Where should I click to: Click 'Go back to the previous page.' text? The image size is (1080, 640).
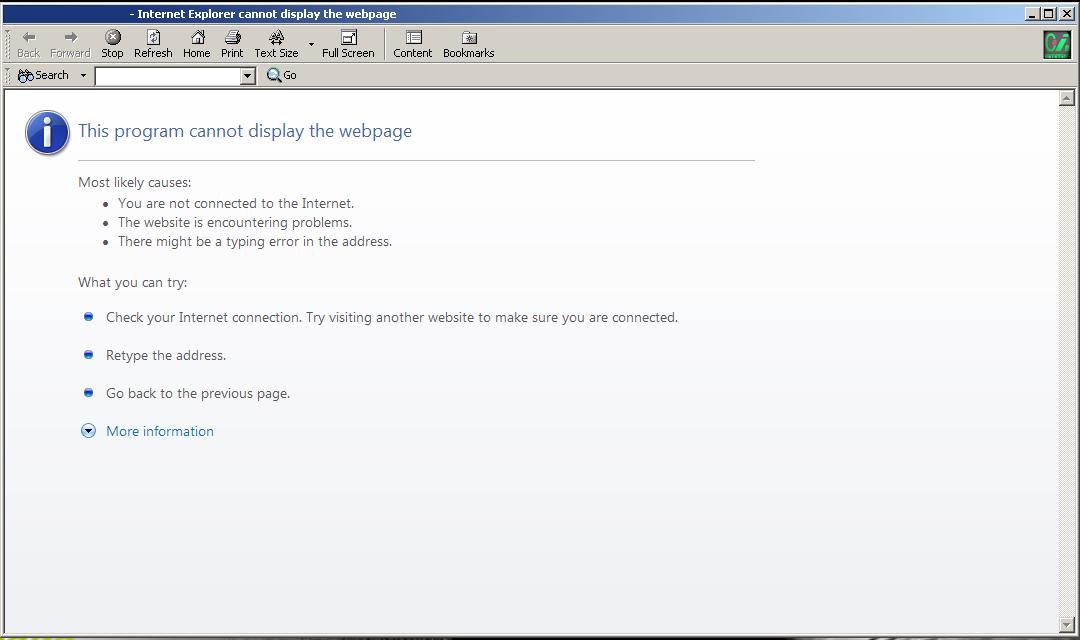tap(198, 393)
